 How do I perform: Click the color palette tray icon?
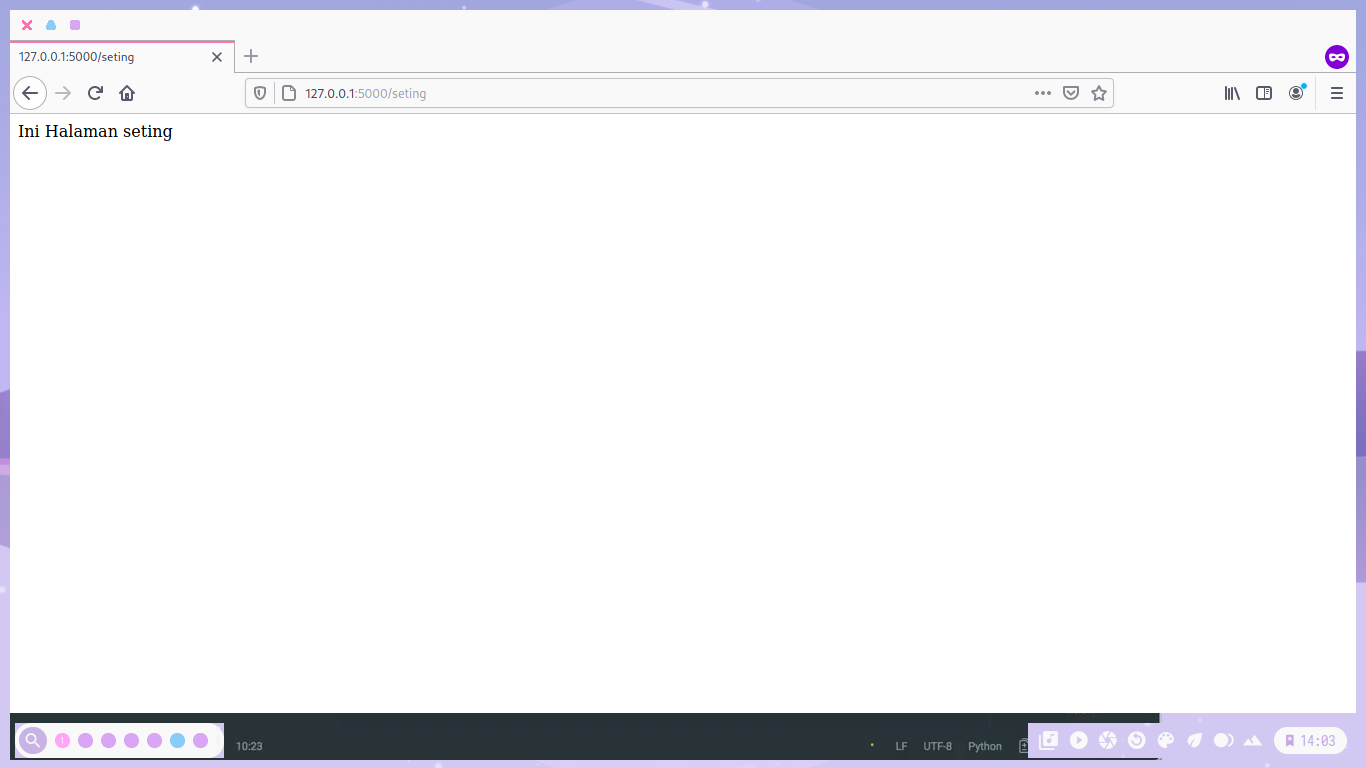1166,740
